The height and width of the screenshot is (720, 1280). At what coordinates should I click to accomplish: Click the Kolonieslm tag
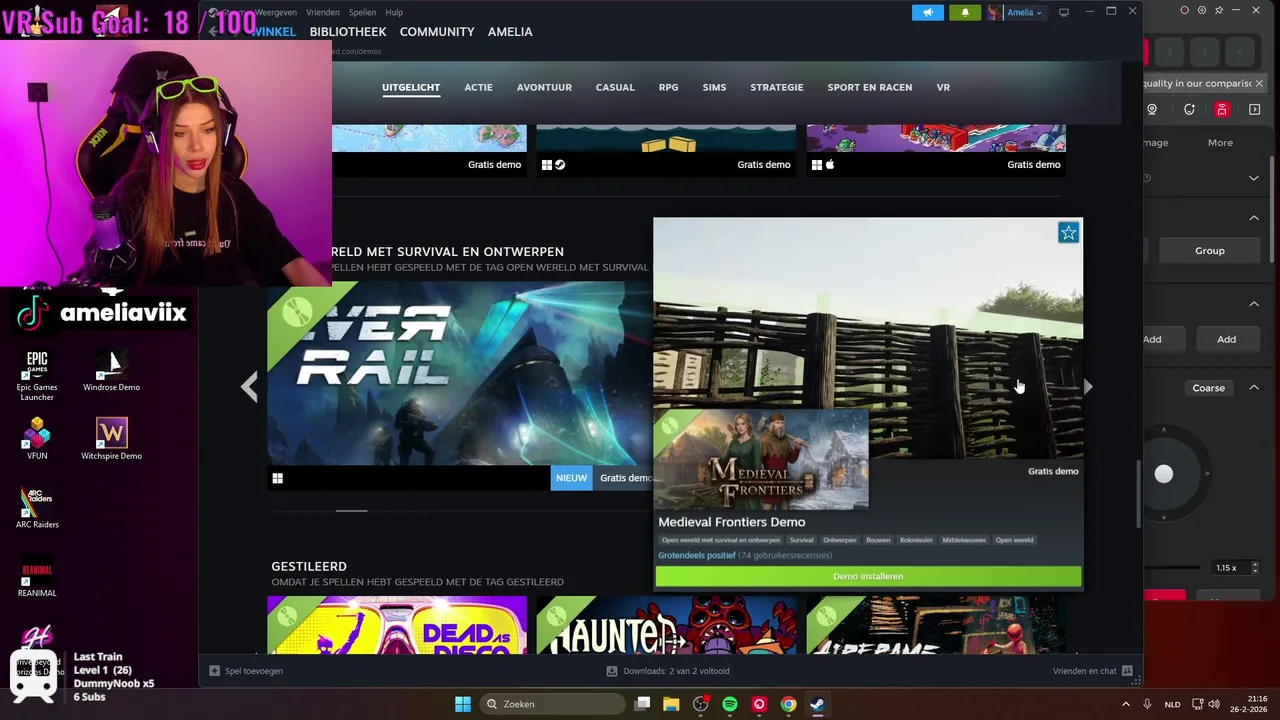coord(916,540)
